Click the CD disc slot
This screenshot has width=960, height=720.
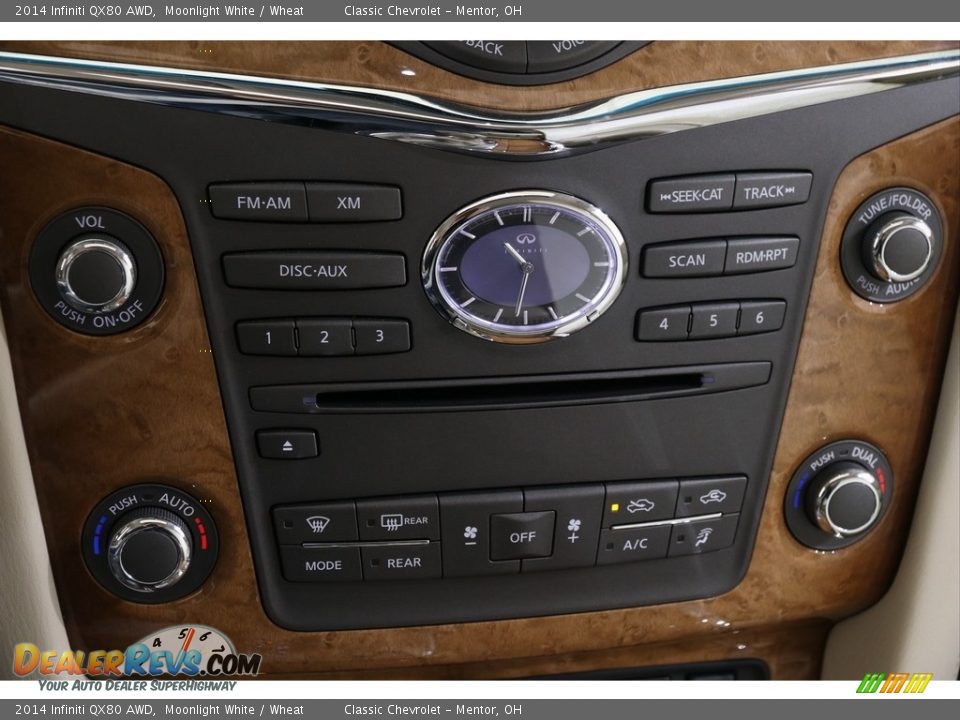point(508,389)
